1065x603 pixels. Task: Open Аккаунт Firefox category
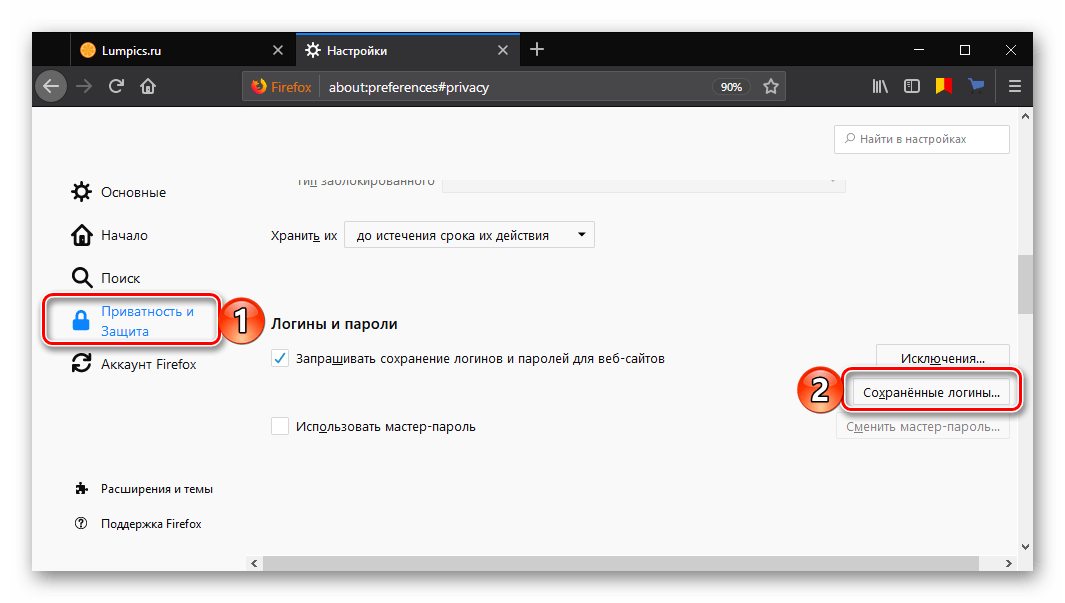pos(134,364)
